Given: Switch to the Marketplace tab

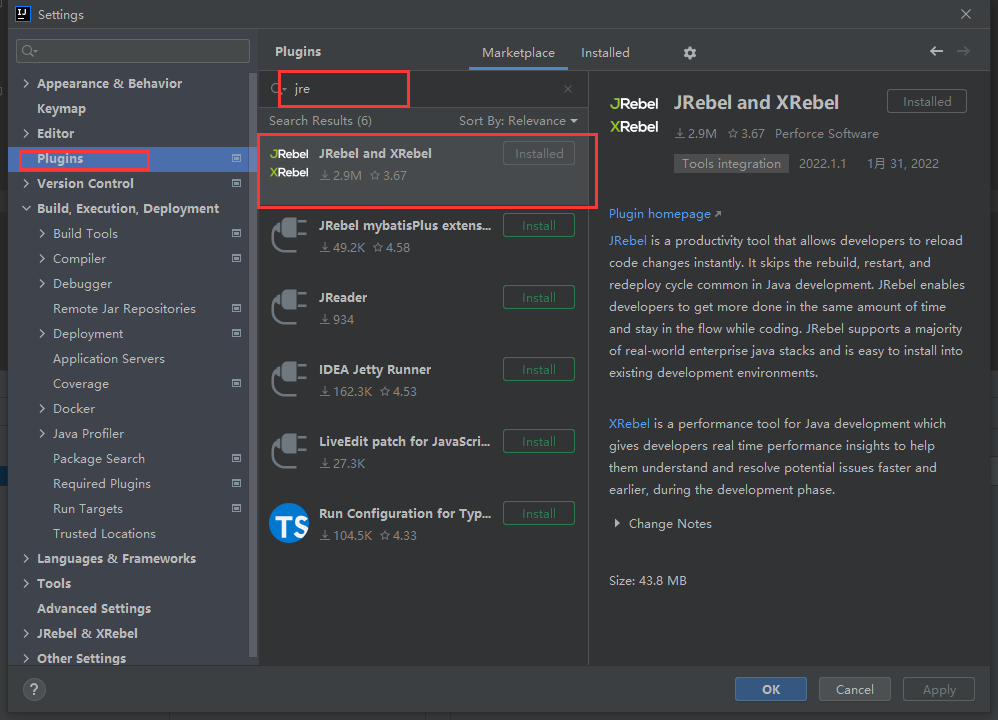Looking at the screenshot, I should [x=518, y=53].
